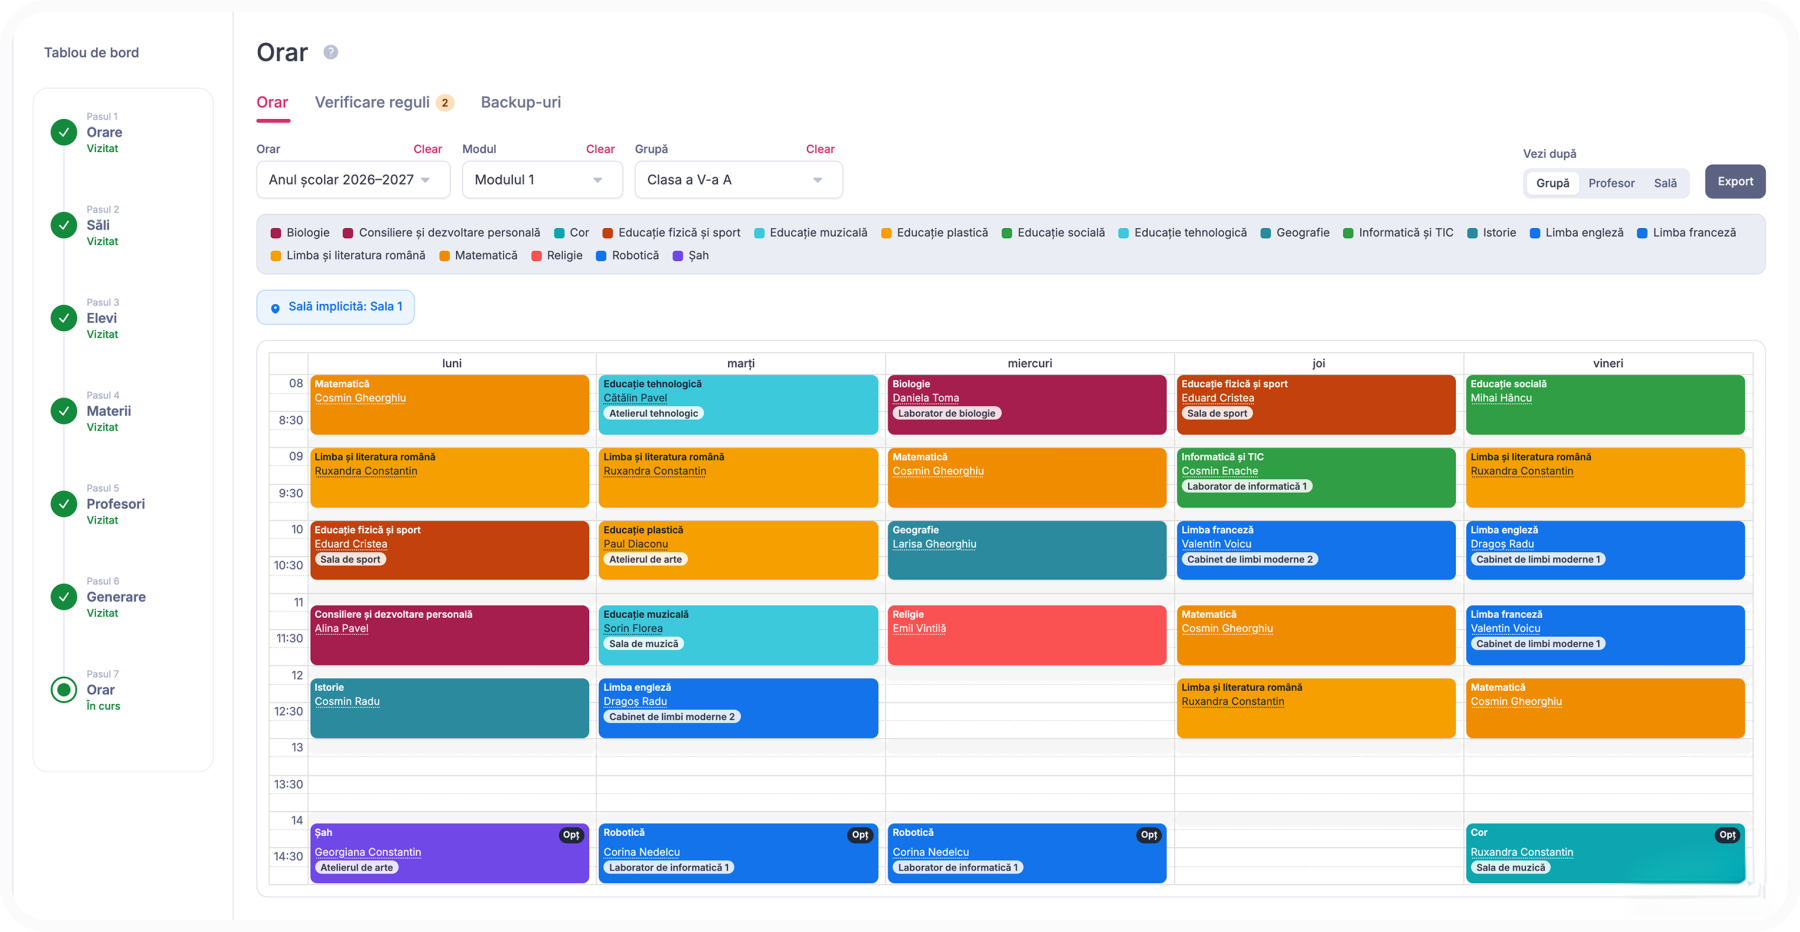Clear the Grupă filter
1800x932 pixels.
820,149
